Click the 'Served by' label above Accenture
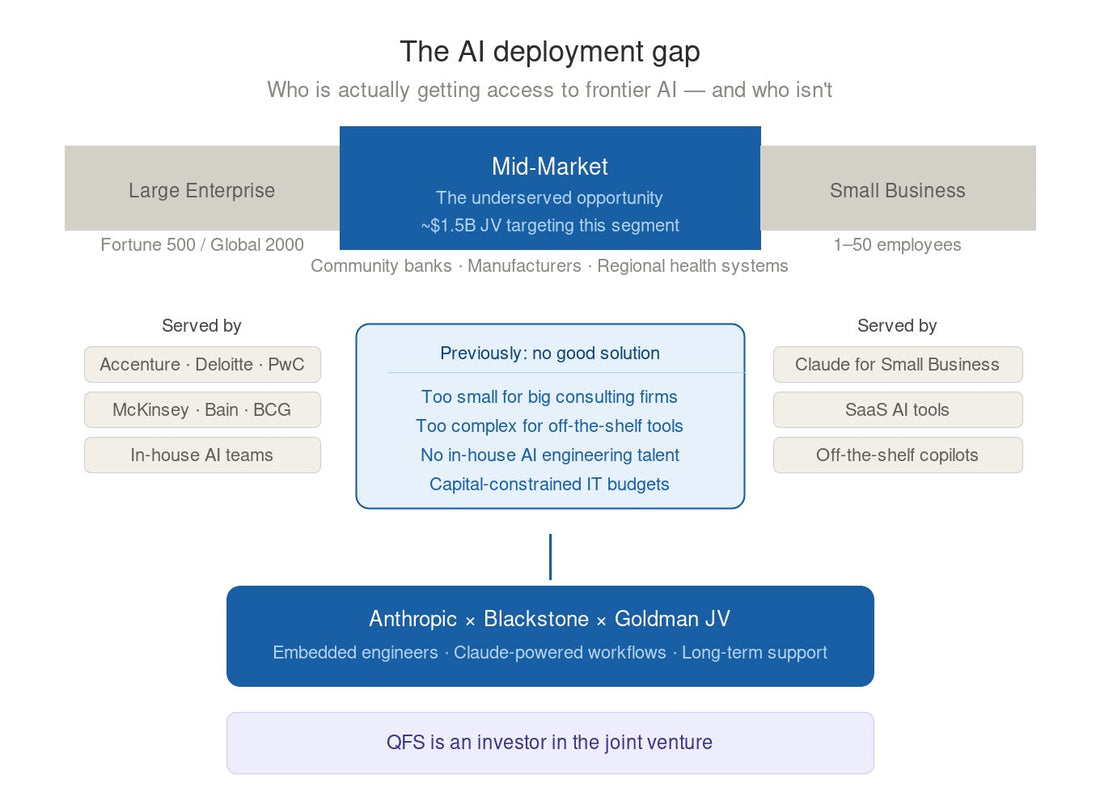The width and height of the screenshot is (1100, 809). [201, 326]
